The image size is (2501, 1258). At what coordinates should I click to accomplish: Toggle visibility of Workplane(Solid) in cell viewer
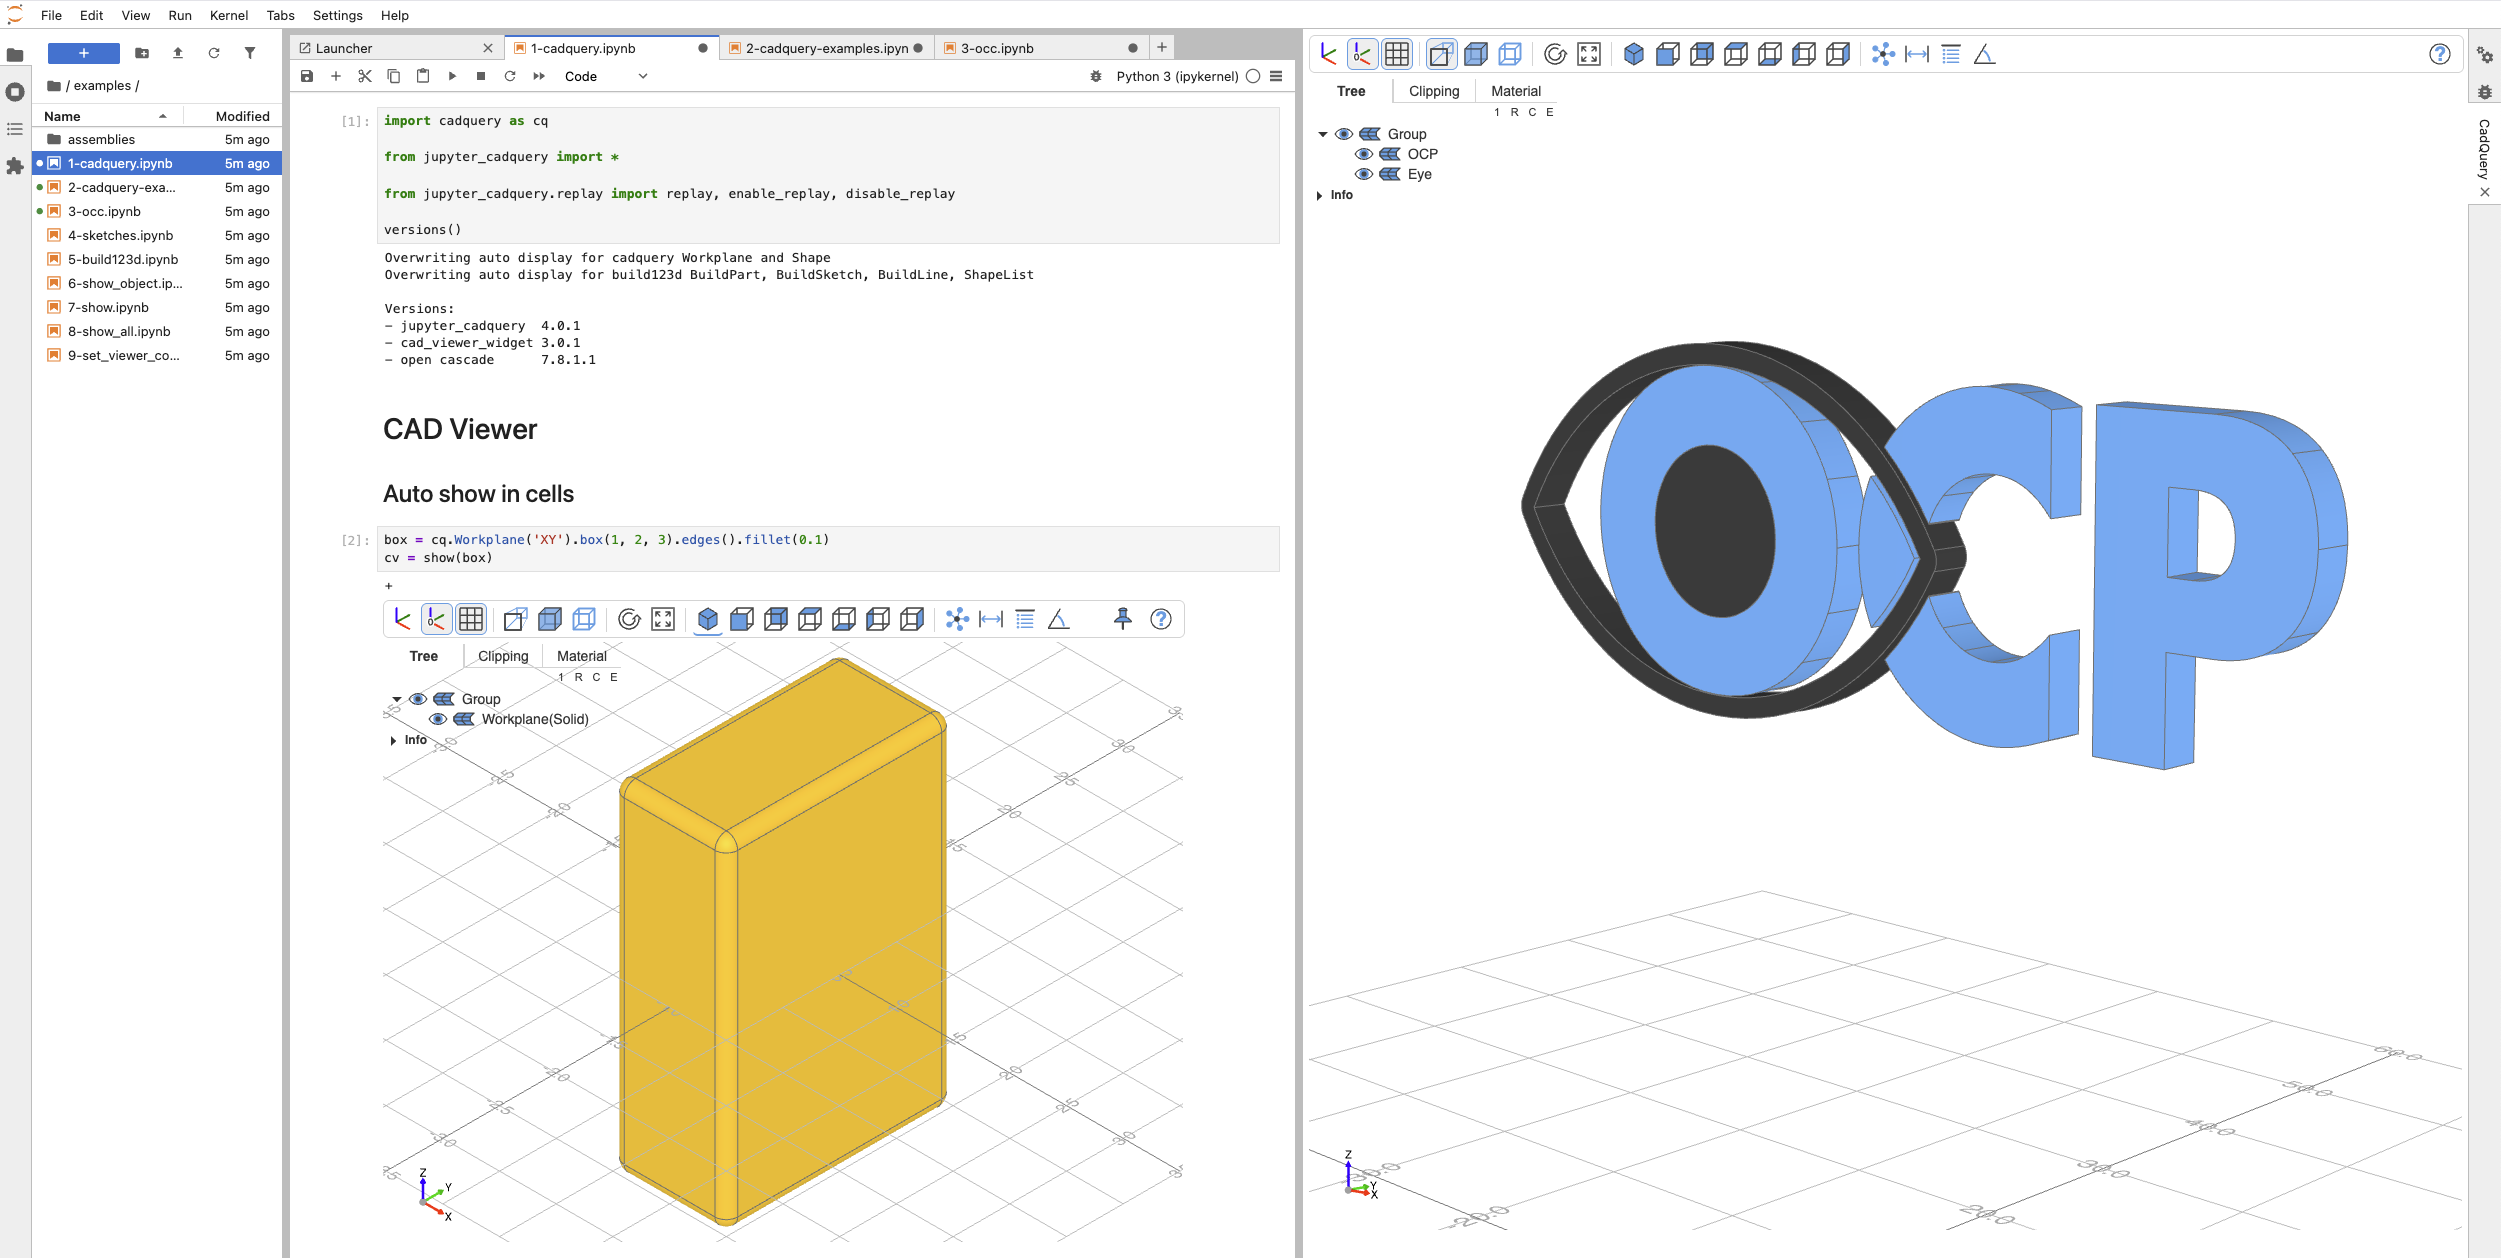coord(438,719)
